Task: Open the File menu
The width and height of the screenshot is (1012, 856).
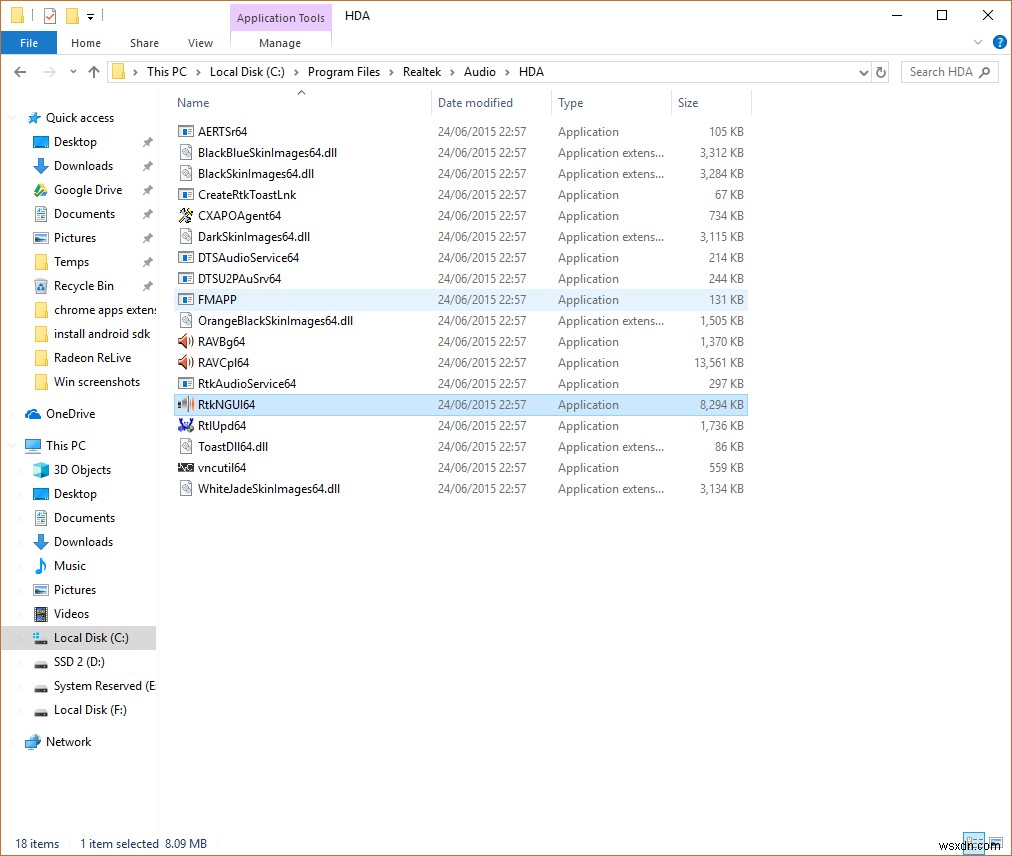Action: point(29,43)
